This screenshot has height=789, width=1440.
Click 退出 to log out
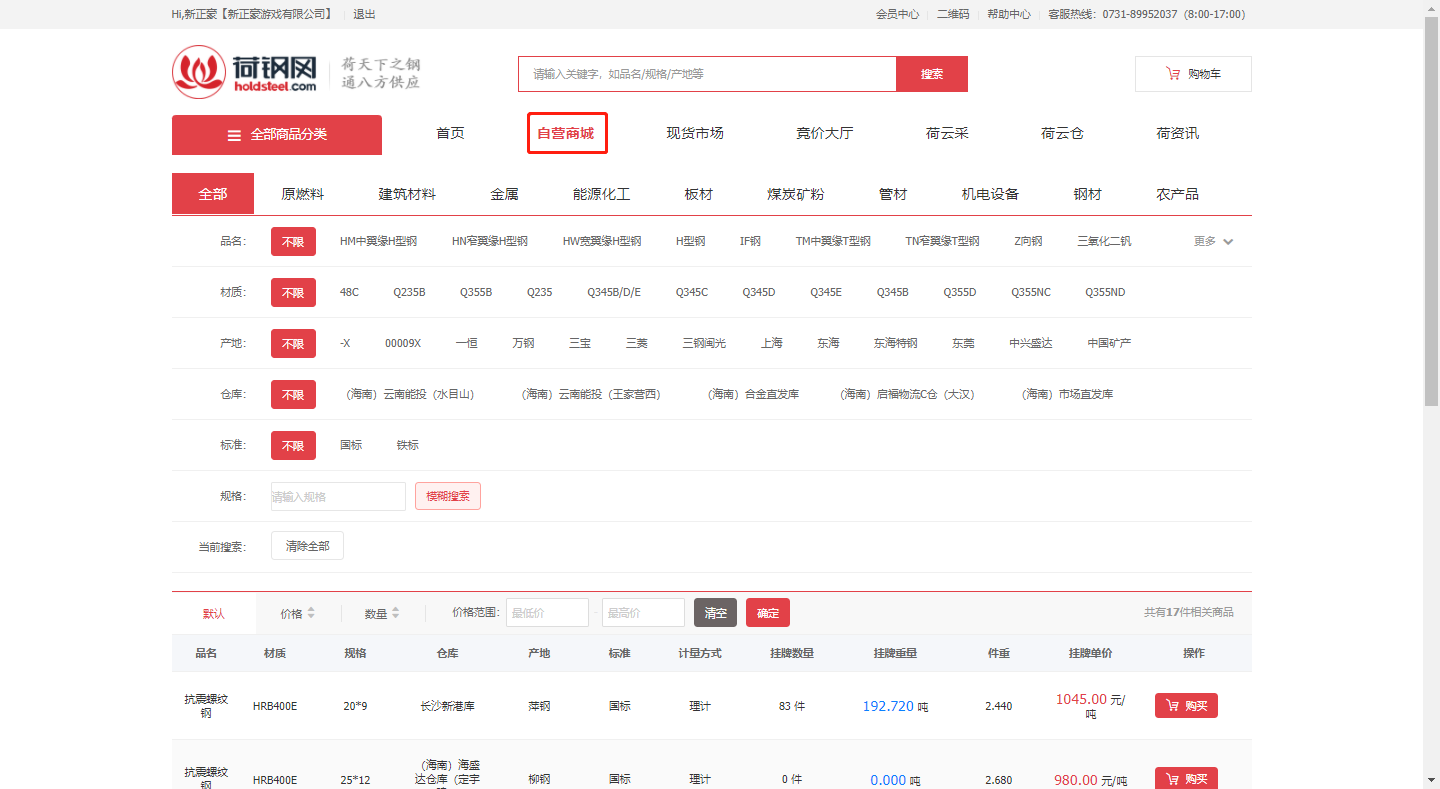365,14
